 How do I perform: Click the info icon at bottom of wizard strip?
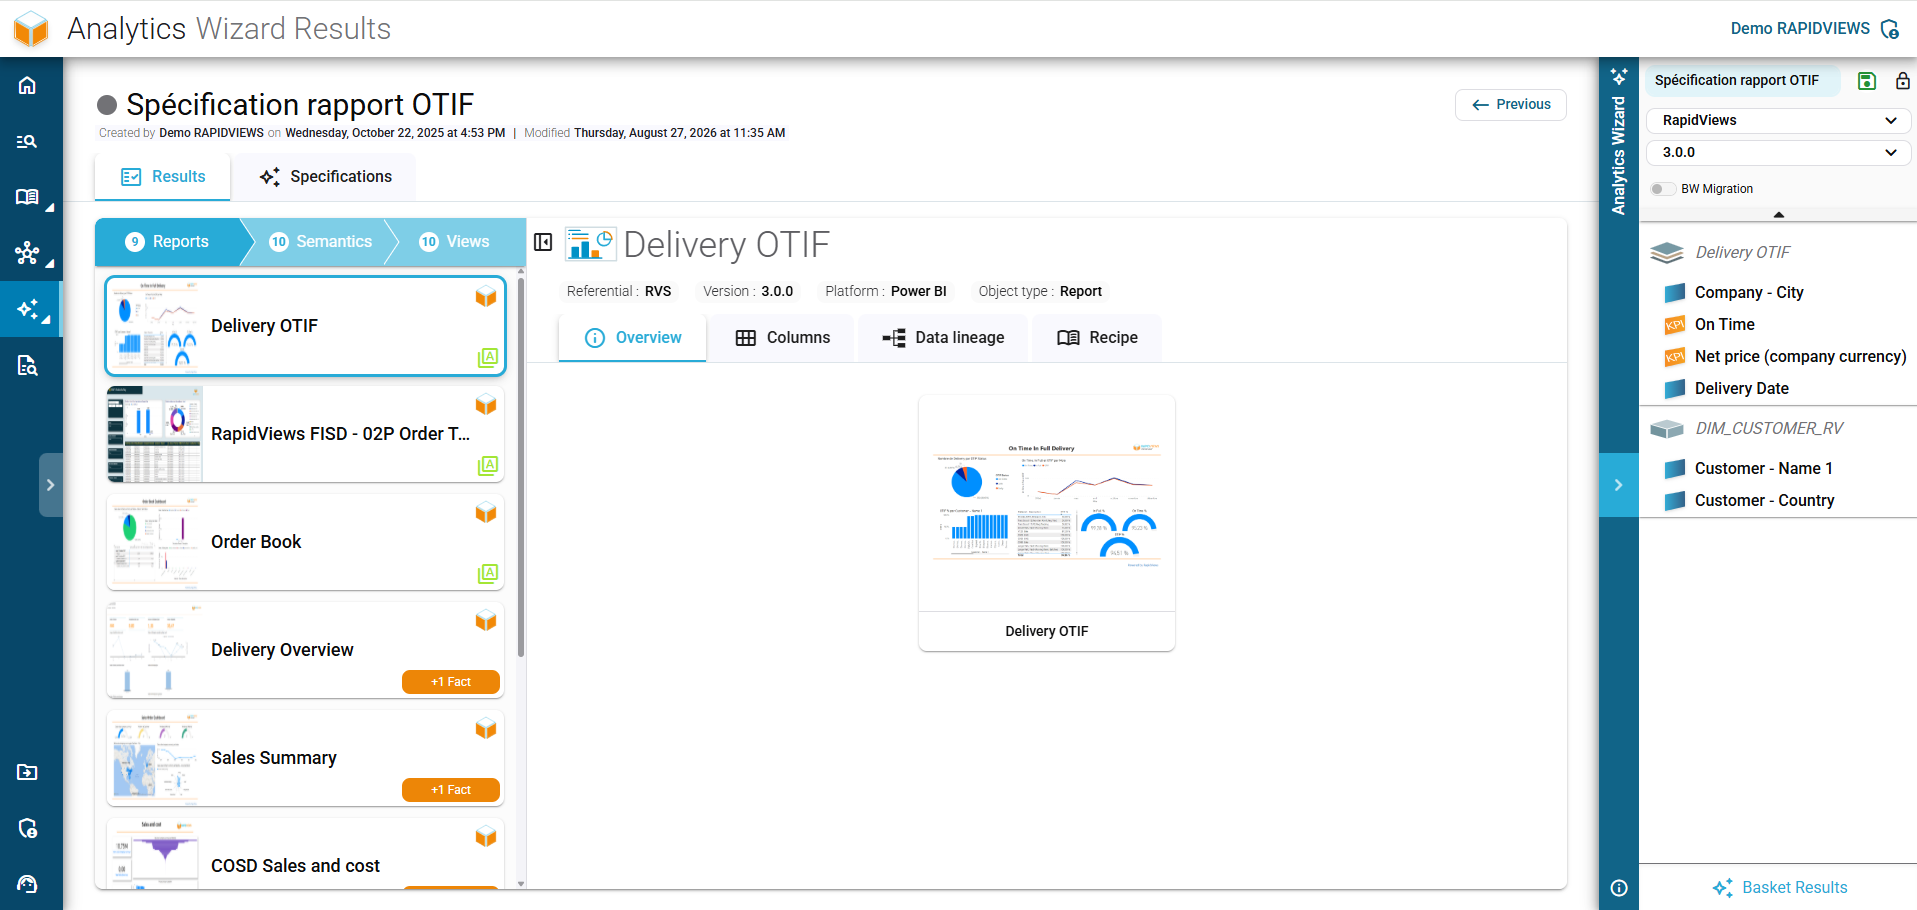1619,888
